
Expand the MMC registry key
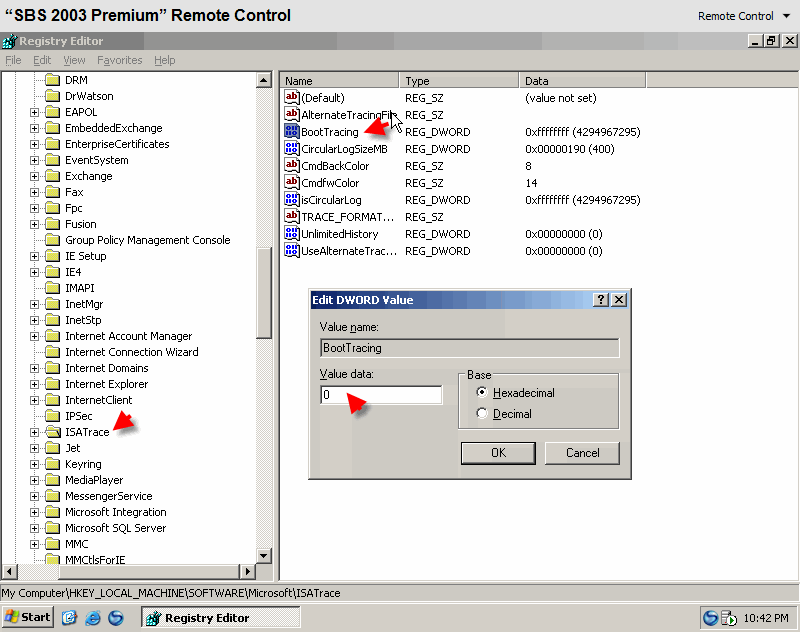click(34, 544)
